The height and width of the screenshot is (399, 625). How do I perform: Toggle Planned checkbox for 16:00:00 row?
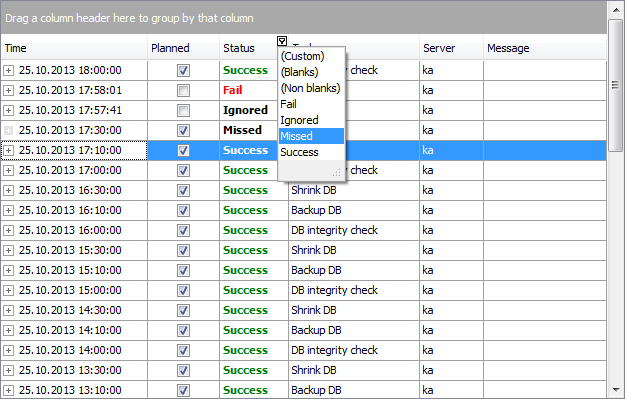pyautogui.click(x=183, y=230)
